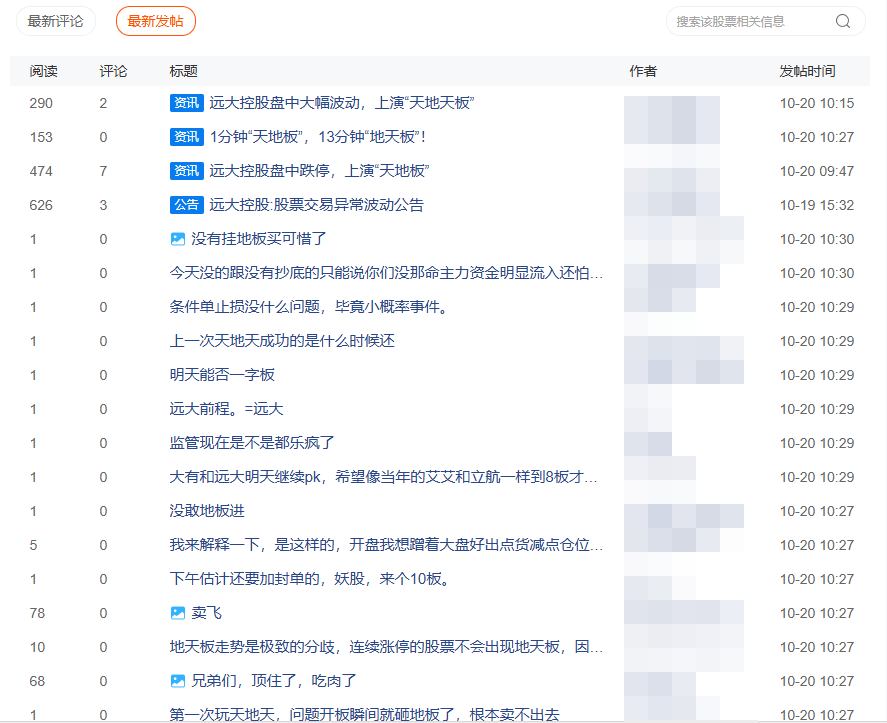Viewport: 887px width, 723px height.
Task: Click 资讯 tag on 远大控股盘中大幅波动 post
Action: [x=187, y=103]
